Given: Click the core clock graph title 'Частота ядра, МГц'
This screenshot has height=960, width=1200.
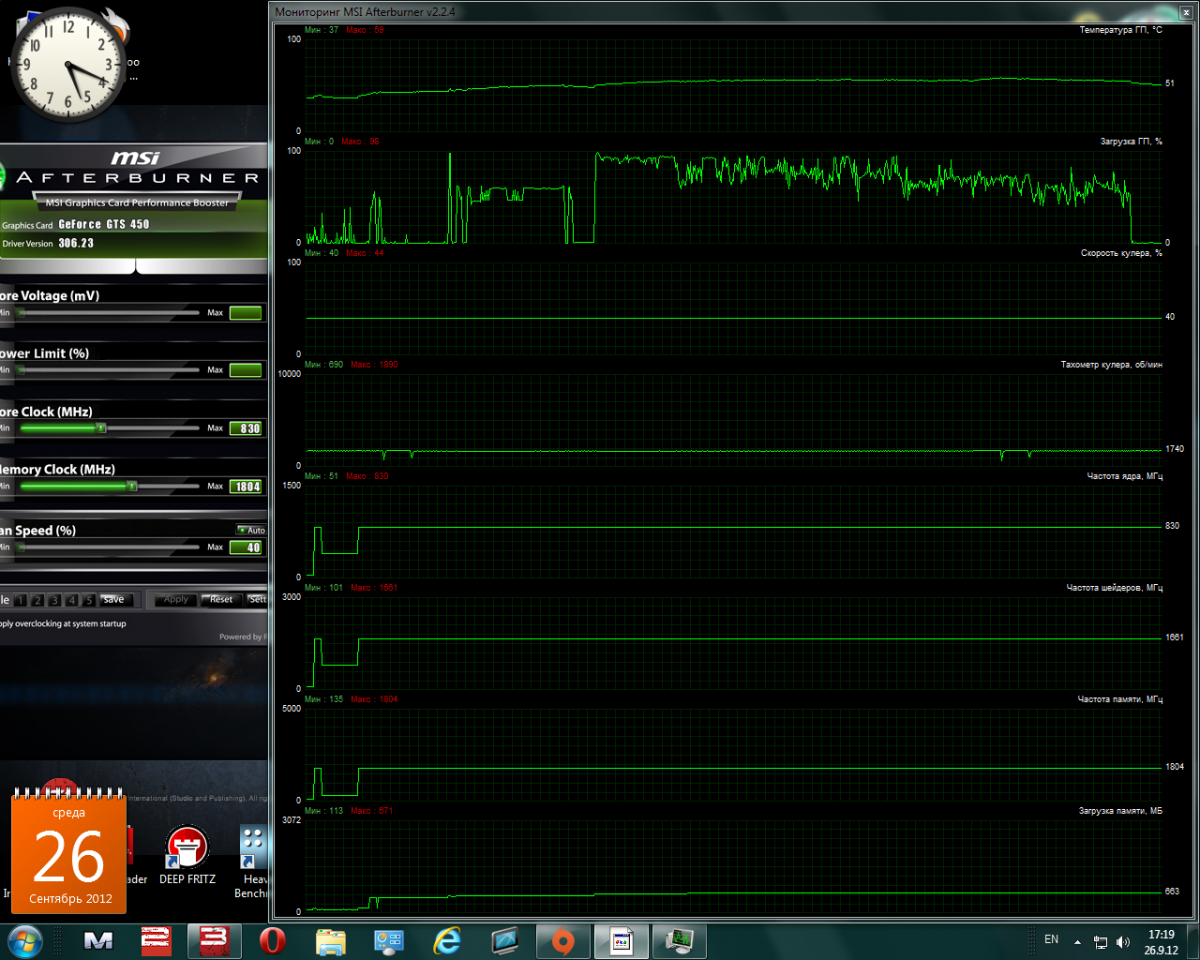Looking at the screenshot, I should tap(1124, 476).
